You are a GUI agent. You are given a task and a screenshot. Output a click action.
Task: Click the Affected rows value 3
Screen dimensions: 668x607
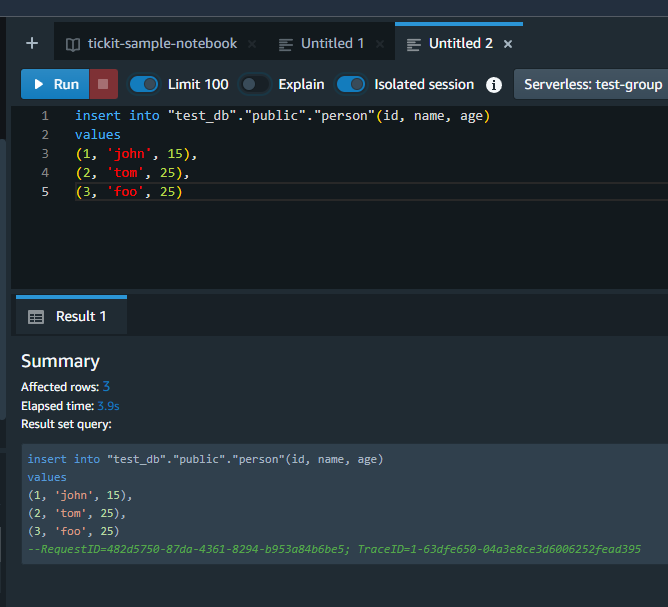click(x=106, y=386)
